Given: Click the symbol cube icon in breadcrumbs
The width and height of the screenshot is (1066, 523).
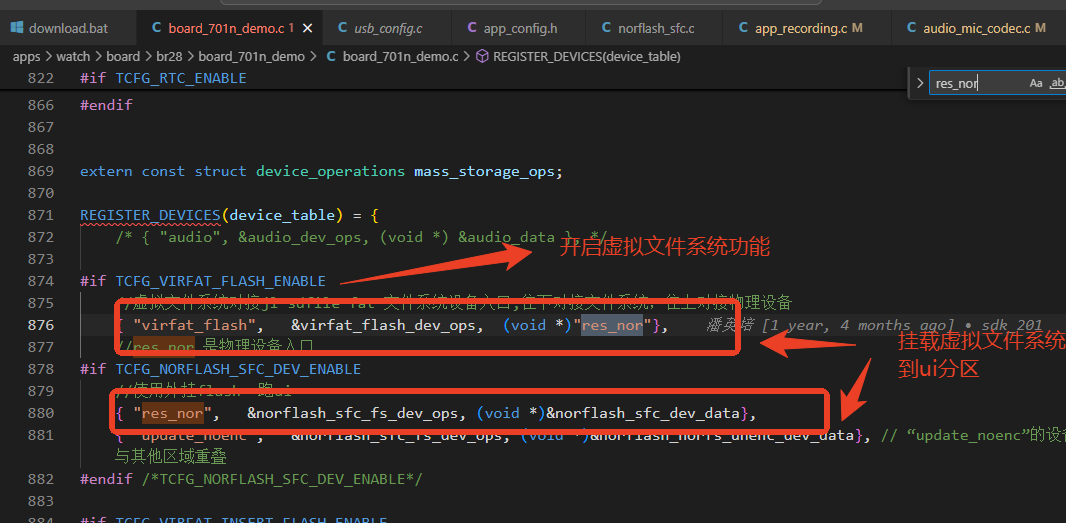Looking at the screenshot, I should (x=481, y=56).
